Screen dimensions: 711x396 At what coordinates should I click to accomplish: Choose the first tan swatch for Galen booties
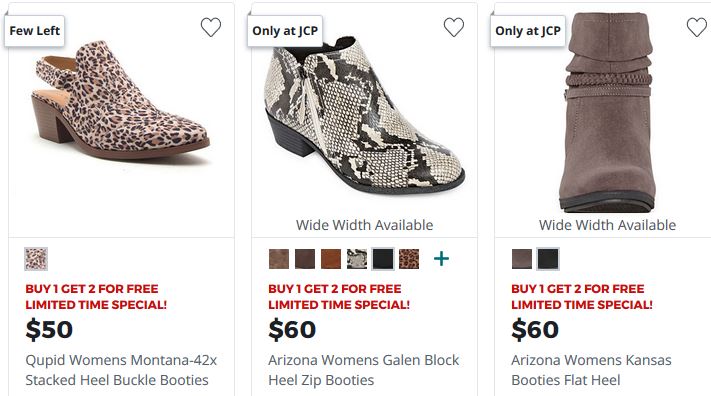(x=279, y=259)
